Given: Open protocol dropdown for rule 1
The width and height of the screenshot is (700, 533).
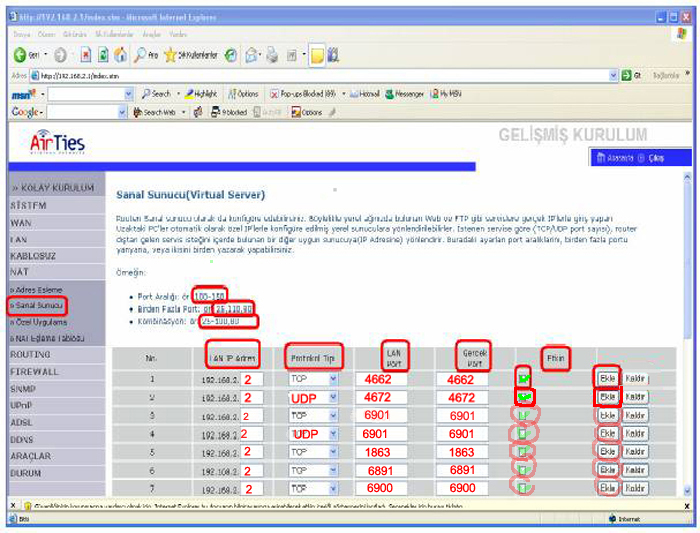Looking at the screenshot, I should pyautogui.click(x=333, y=379).
